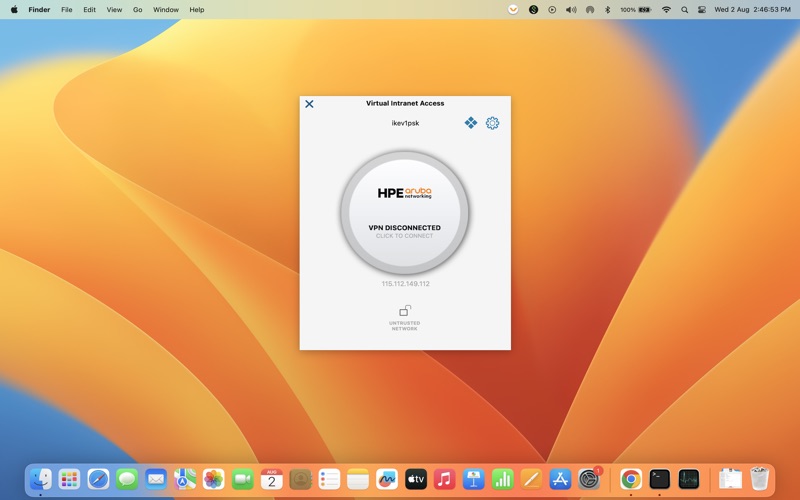Launch Keynote from the Dock
The height and width of the screenshot is (500, 800).
click(x=473, y=479)
